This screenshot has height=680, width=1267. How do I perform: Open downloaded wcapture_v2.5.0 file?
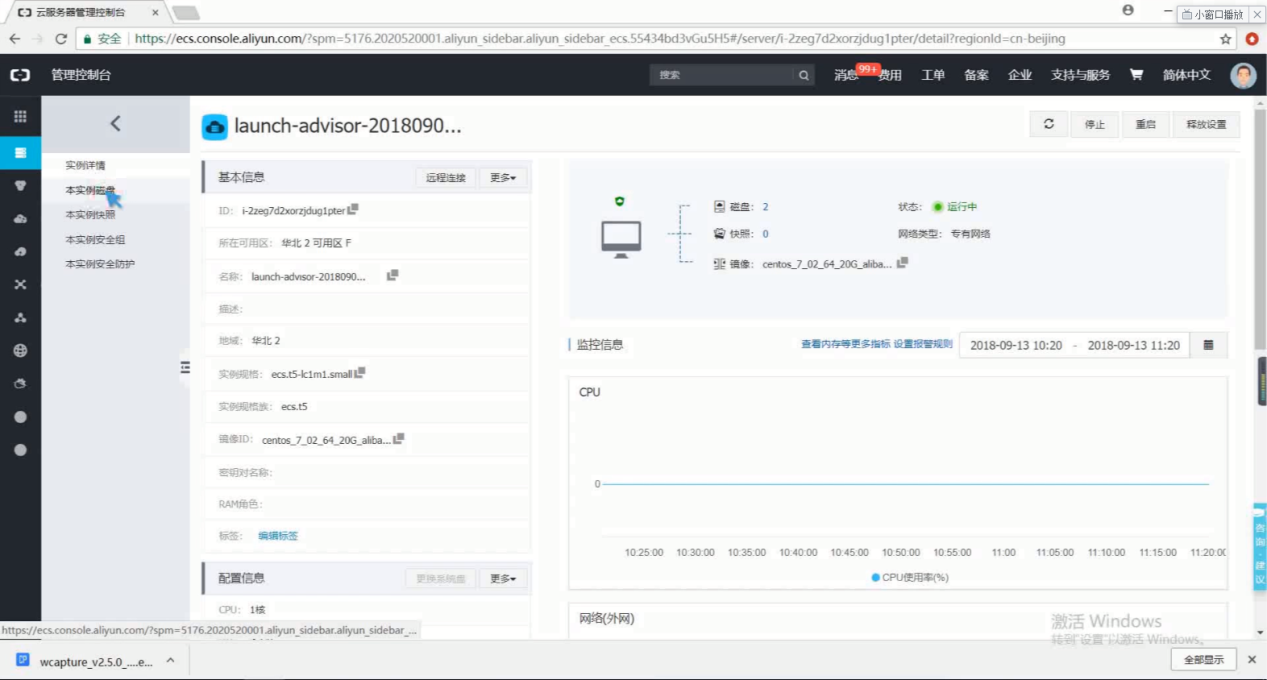(x=85, y=661)
